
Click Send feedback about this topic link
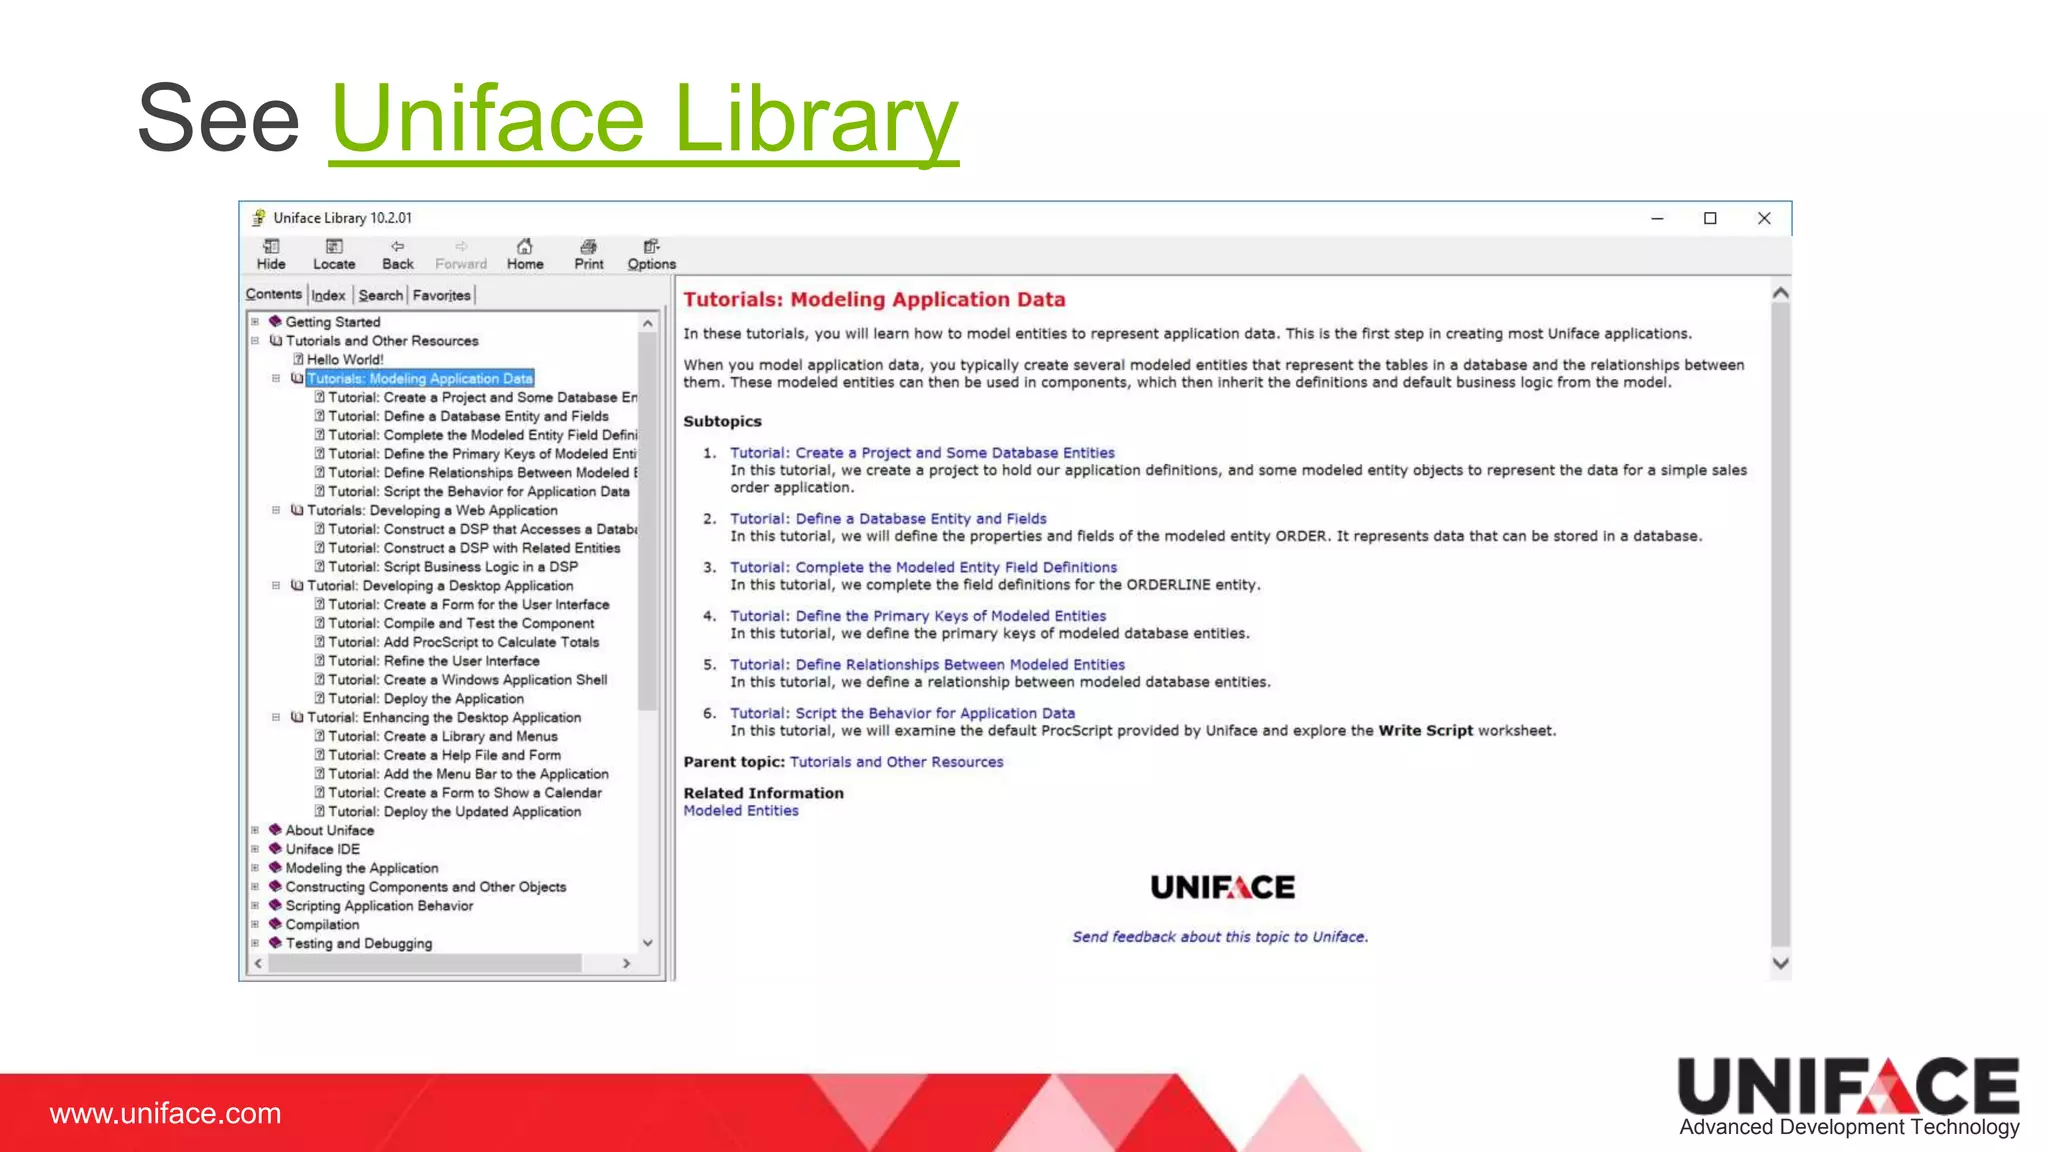tap(1220, 937)
